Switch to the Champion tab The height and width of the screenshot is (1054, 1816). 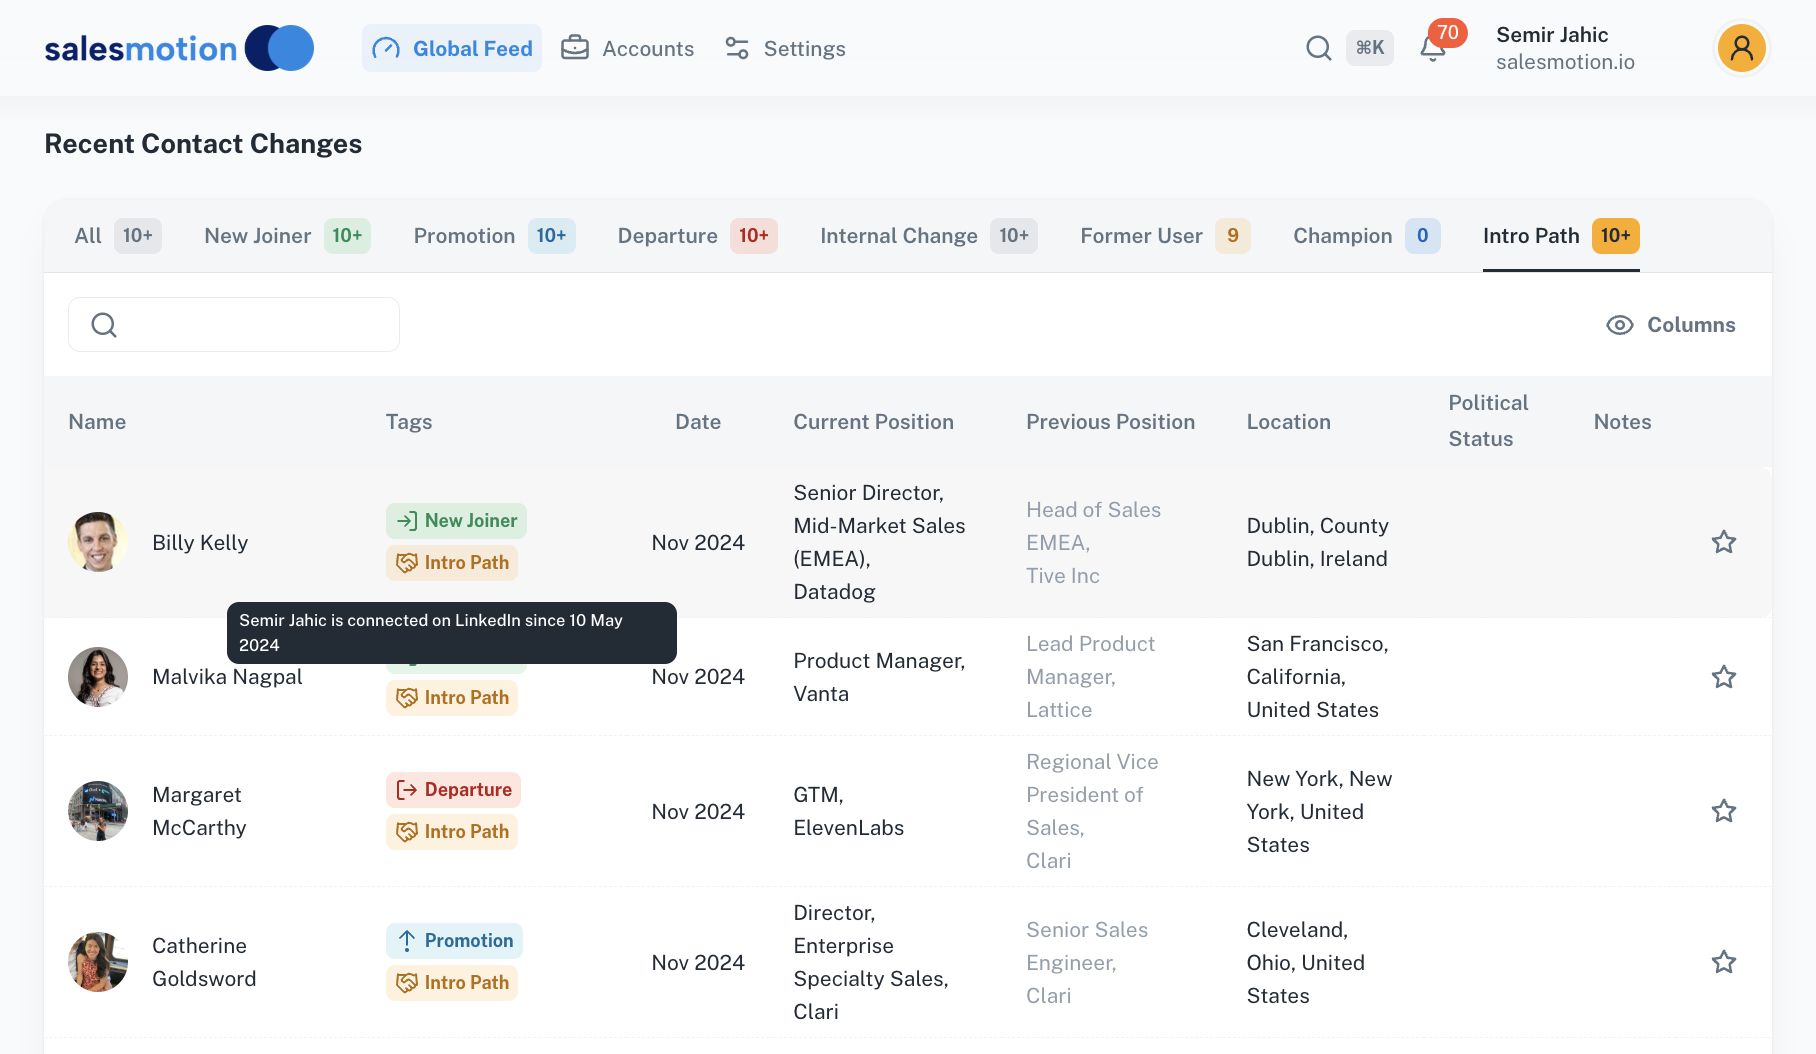[x=1366, y=236]
